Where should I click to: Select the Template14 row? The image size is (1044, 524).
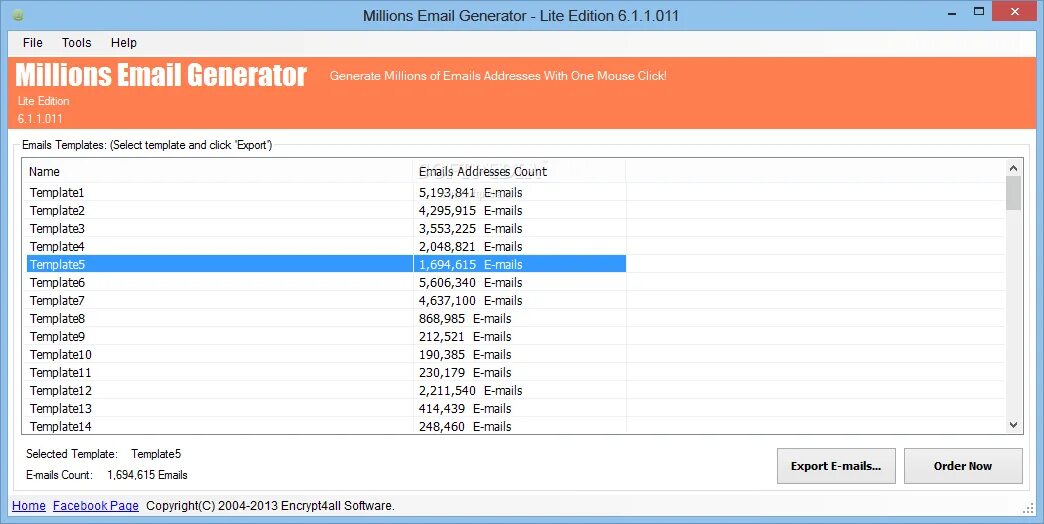pyautogui.click(x=326, y=426)
